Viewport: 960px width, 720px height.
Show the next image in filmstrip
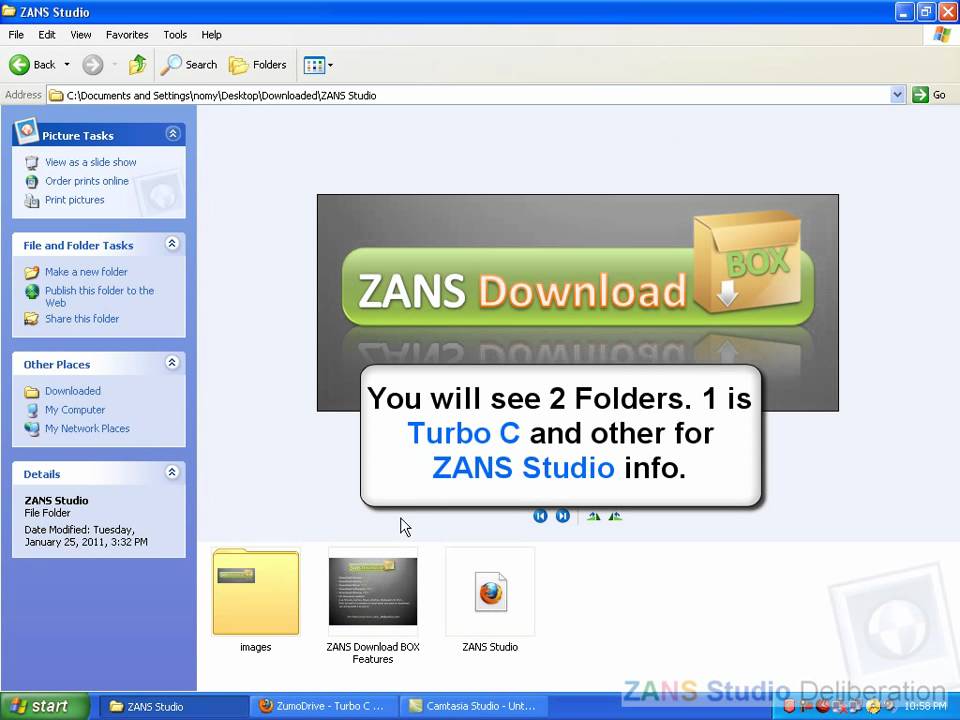tap(563, 516)
